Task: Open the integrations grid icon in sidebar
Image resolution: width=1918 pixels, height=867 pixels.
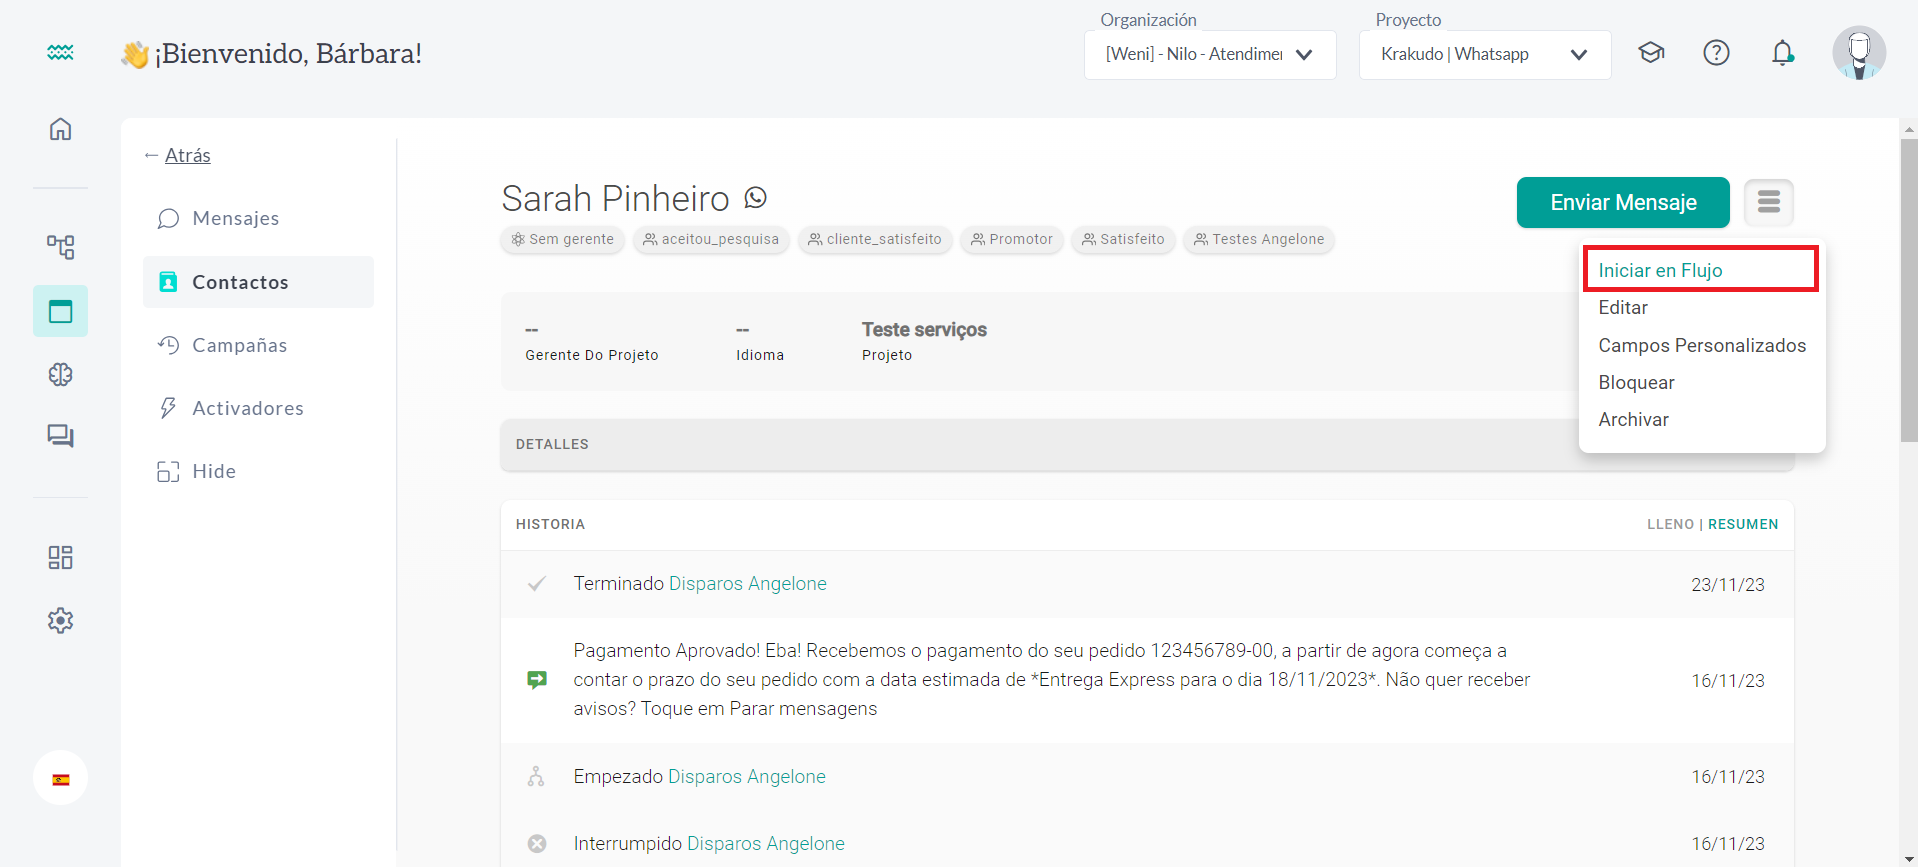Action: click(60, 557)
